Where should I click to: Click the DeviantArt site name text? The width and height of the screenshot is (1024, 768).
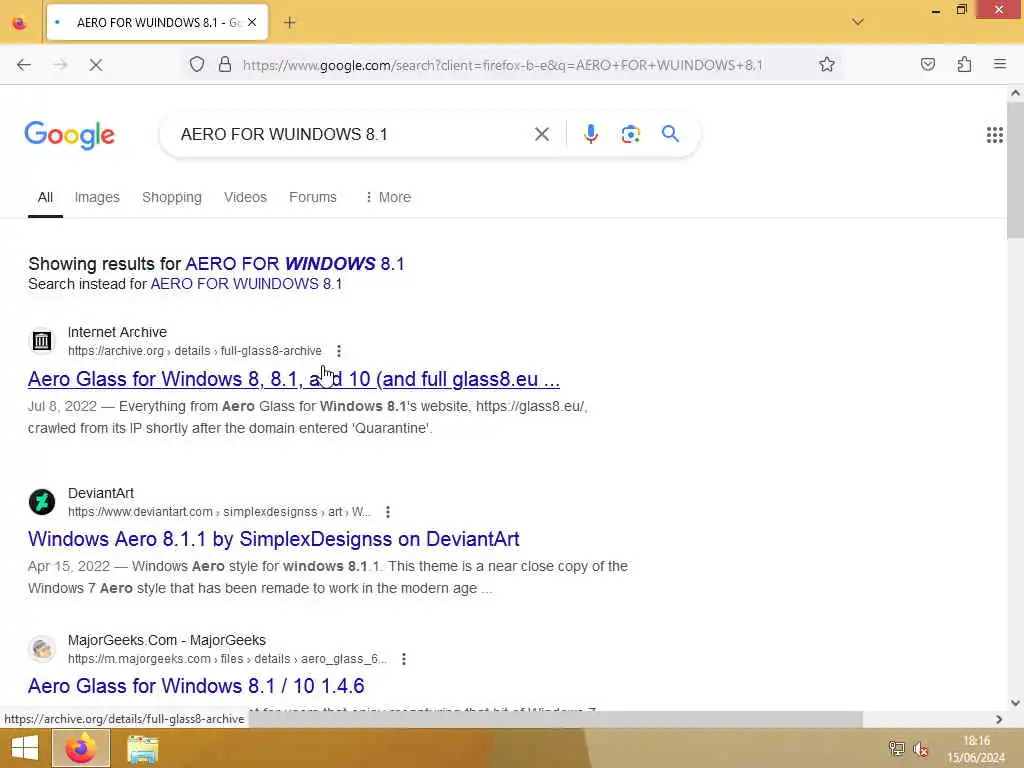tap(101, 494)
